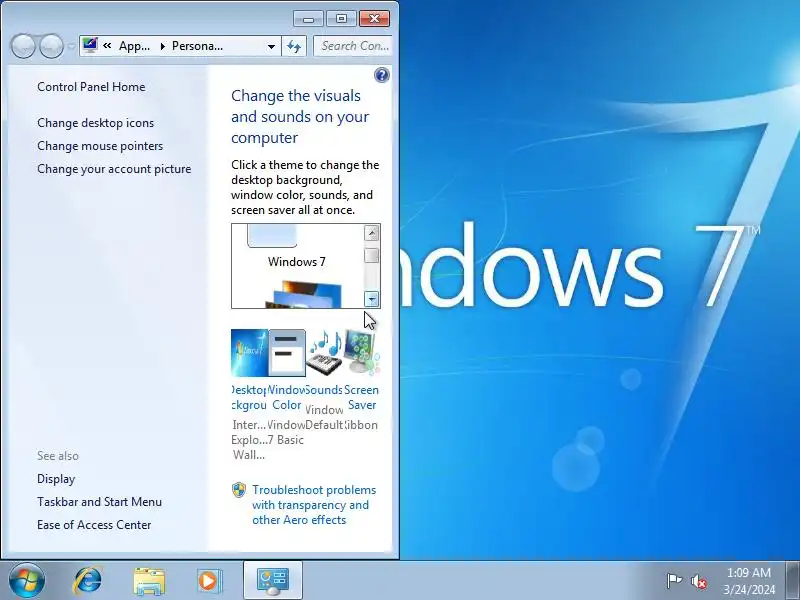Open Taskbar and Start Menu link
The image size is (800, 600).
(99, 502)
